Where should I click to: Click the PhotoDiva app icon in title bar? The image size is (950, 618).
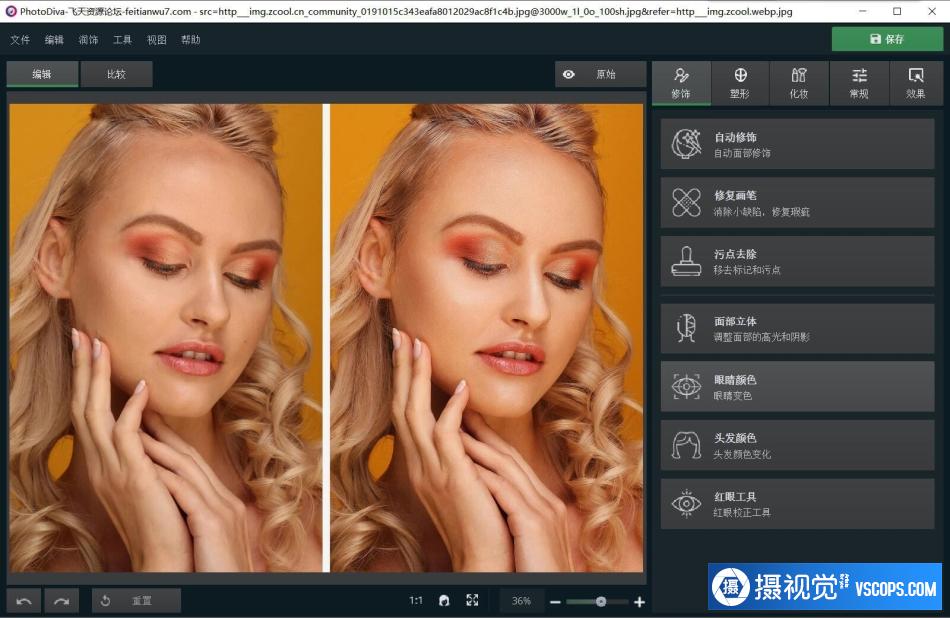[10, 11]
